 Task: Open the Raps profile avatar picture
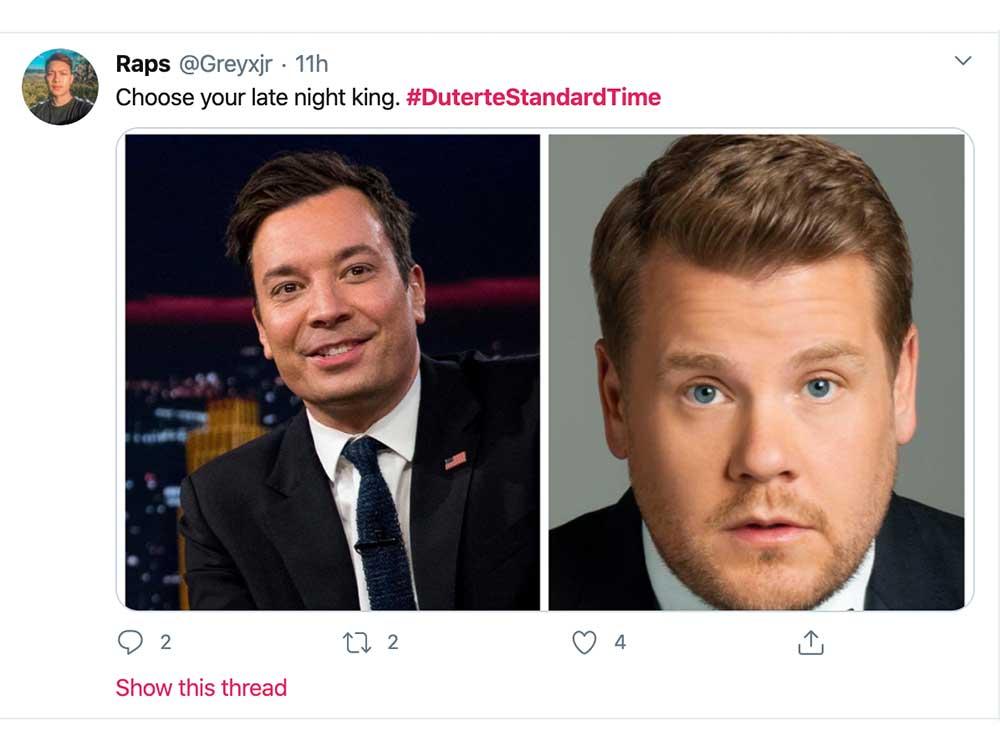pos(60,87)
